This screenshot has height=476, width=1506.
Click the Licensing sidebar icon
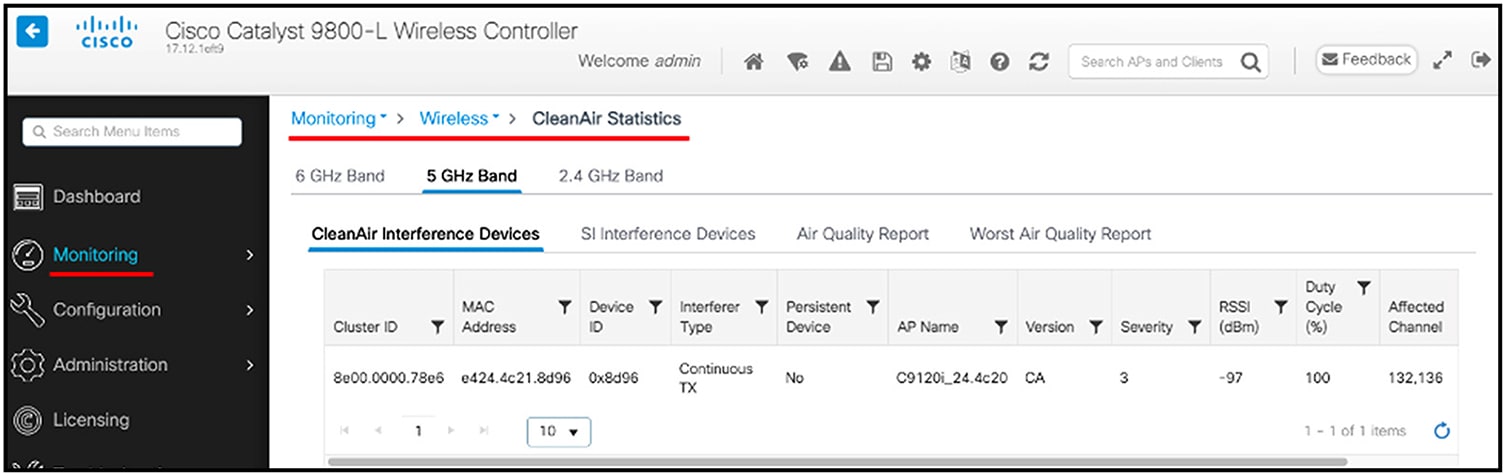26,420
